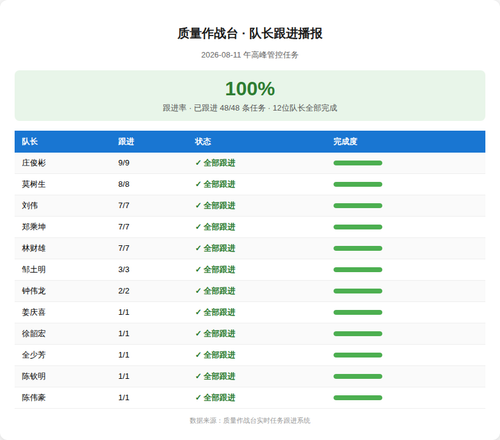Click the 7/7 count for 郑乘坤
This screenshot has width=500, height=440.
(x=124, y=227)
